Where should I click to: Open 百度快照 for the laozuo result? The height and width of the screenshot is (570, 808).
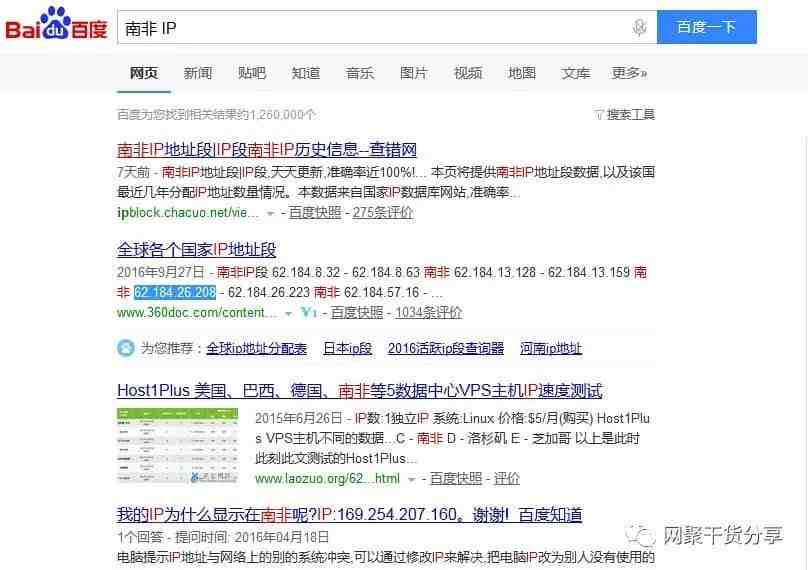pos(456,479)
